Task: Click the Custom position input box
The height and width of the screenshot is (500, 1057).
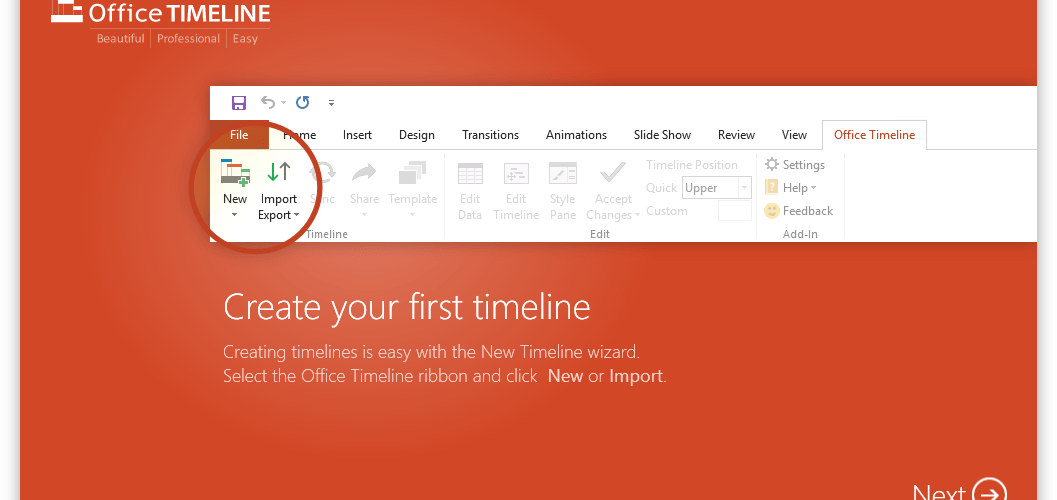Action: point(735,211)
